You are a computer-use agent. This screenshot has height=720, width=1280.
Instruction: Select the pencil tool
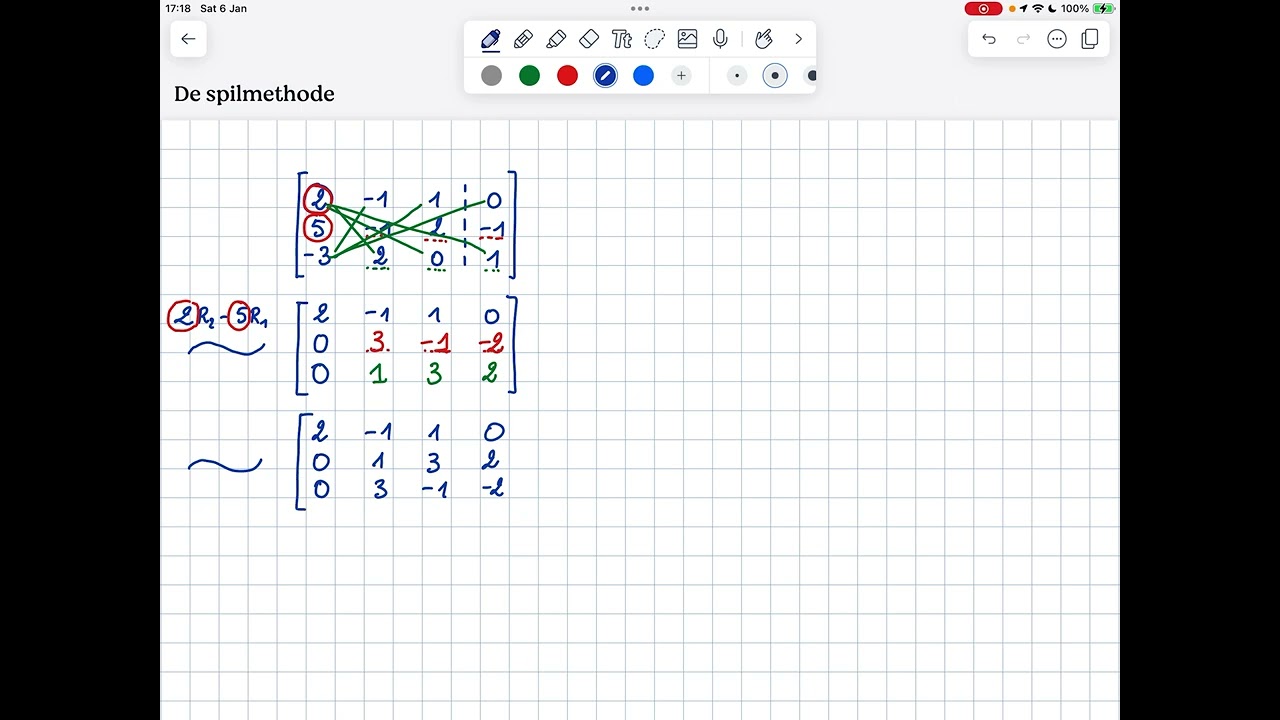[523, 39]
